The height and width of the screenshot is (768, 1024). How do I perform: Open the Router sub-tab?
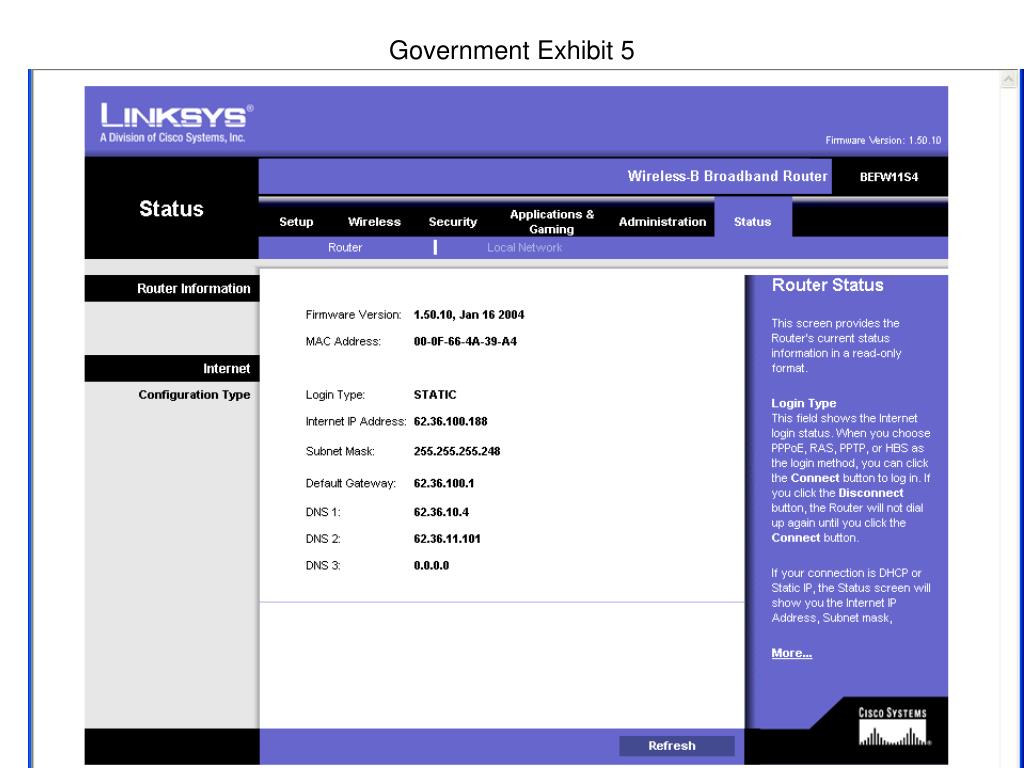click(345, 248)
